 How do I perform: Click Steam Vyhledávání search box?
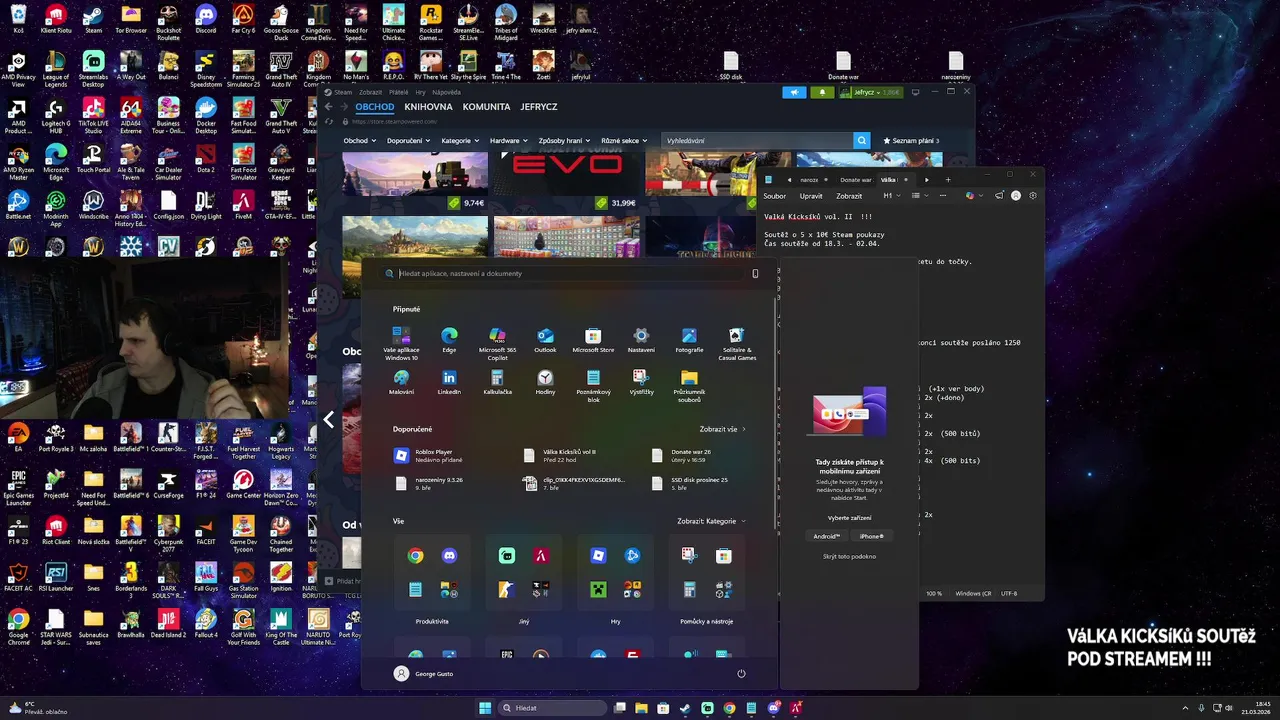[758, 141]
